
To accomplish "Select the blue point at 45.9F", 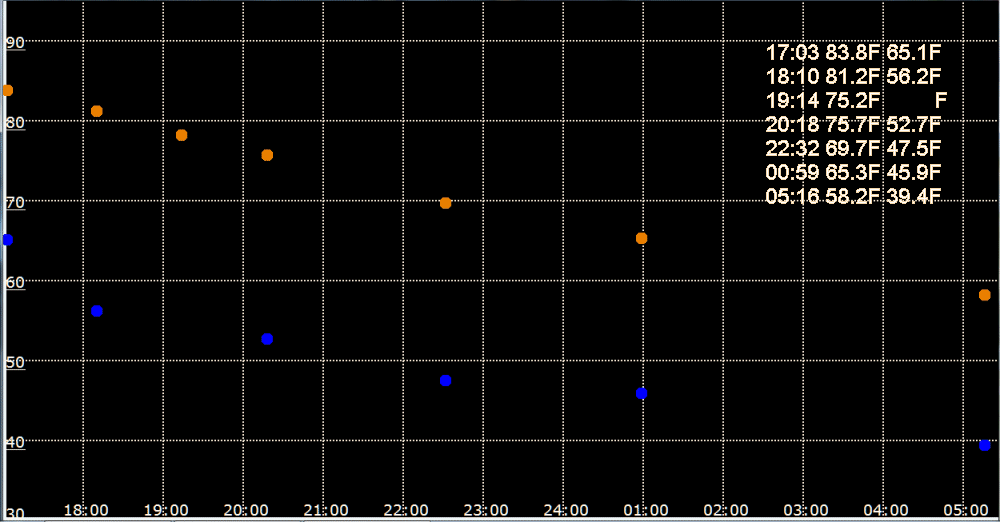I will pyautogui.click(x=642, y=393).
